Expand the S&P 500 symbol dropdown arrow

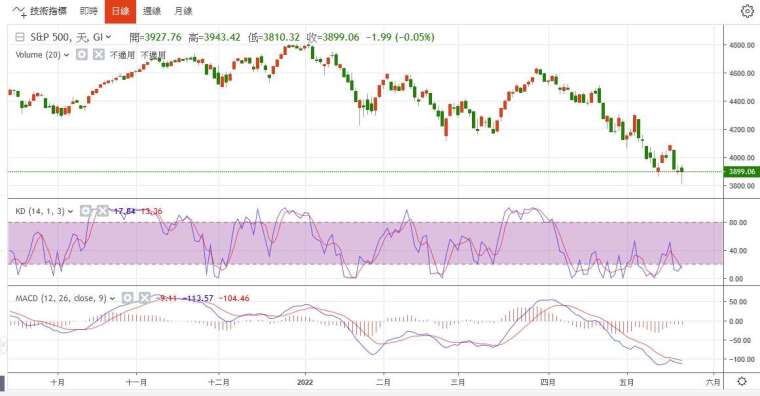(108, 37)
